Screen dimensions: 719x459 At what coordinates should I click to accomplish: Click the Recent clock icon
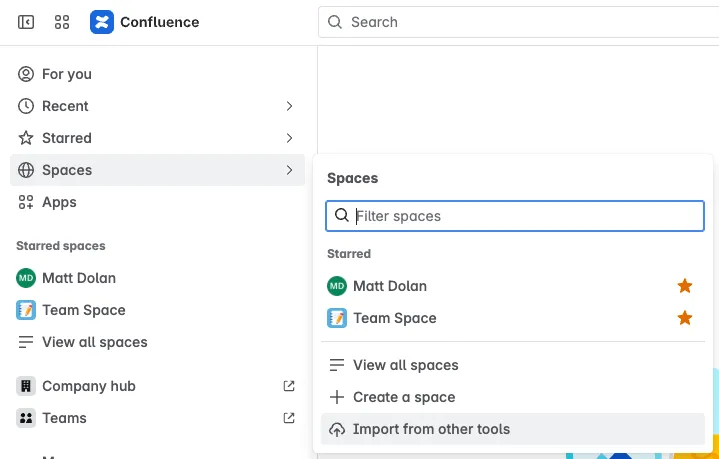[26, 106]
